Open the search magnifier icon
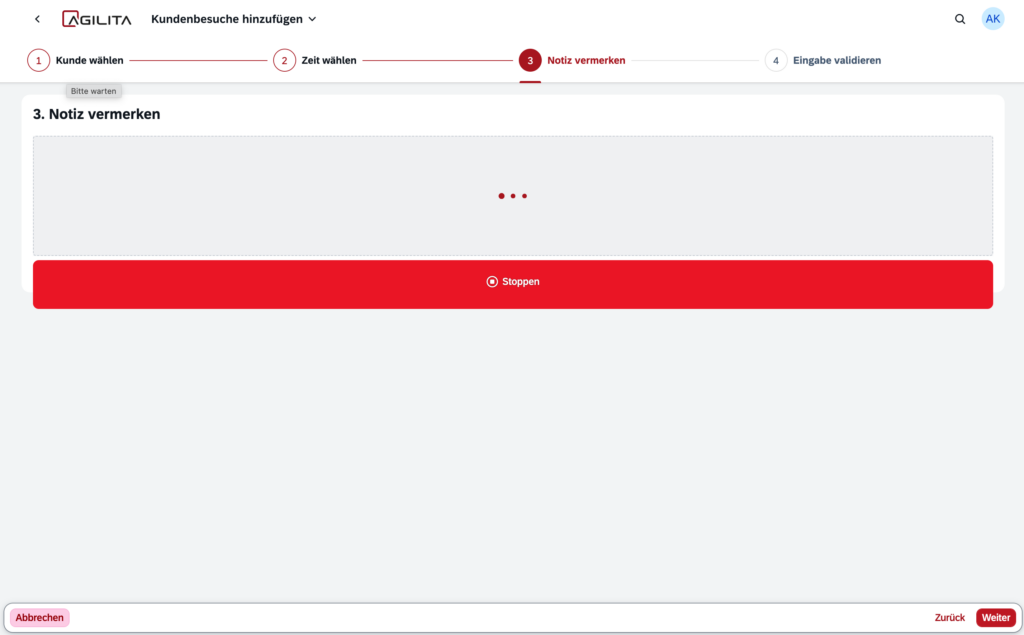1024x635 pixels. point(960,19)
